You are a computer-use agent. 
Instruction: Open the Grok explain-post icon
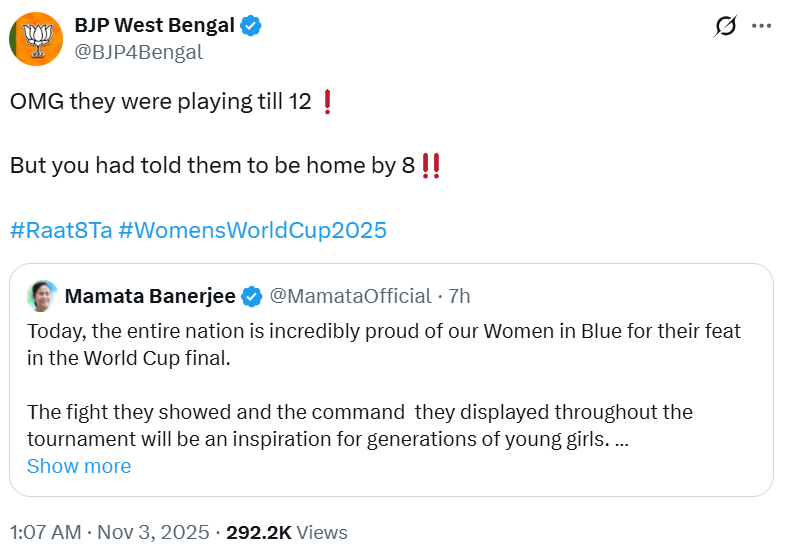726,27
